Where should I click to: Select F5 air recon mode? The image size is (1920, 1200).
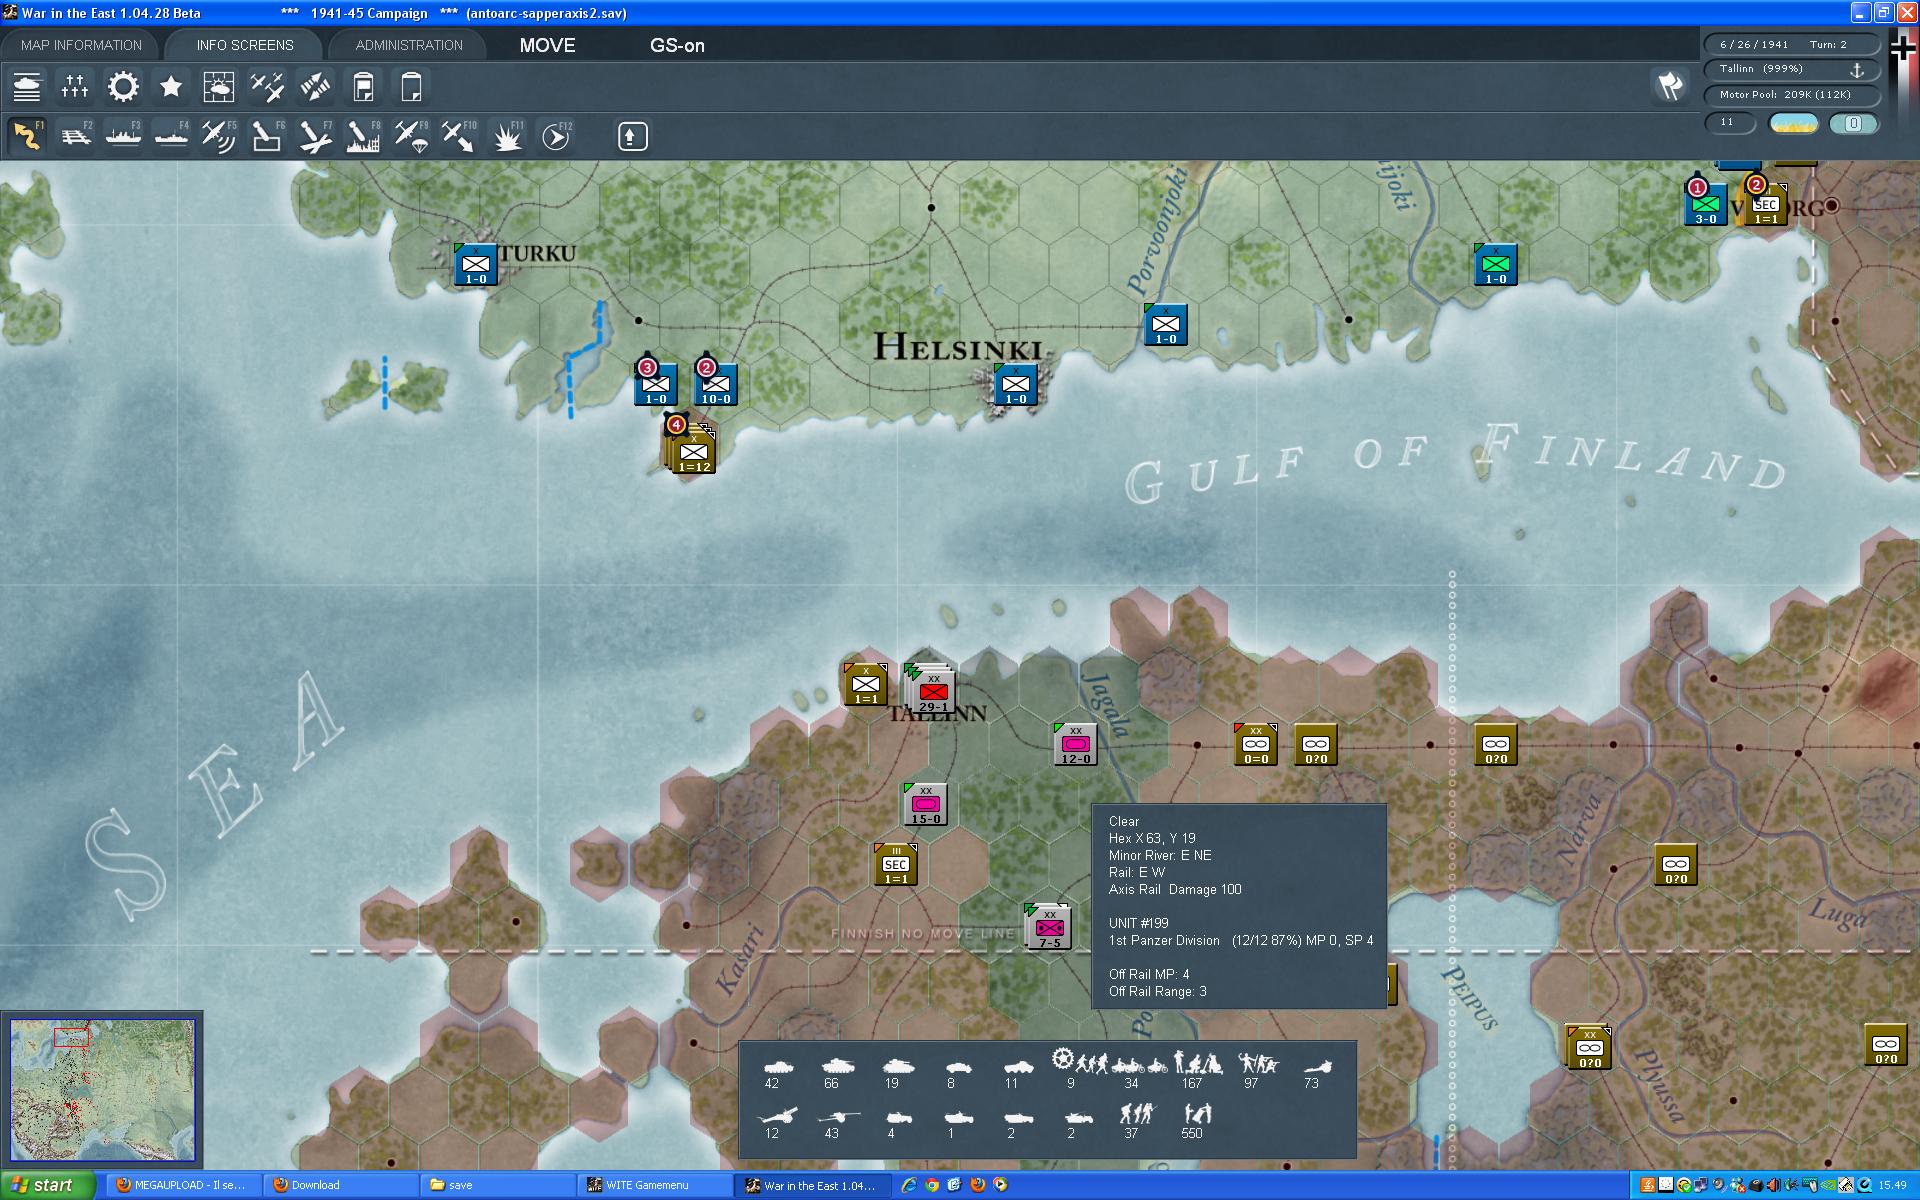(x=219, y=136)
